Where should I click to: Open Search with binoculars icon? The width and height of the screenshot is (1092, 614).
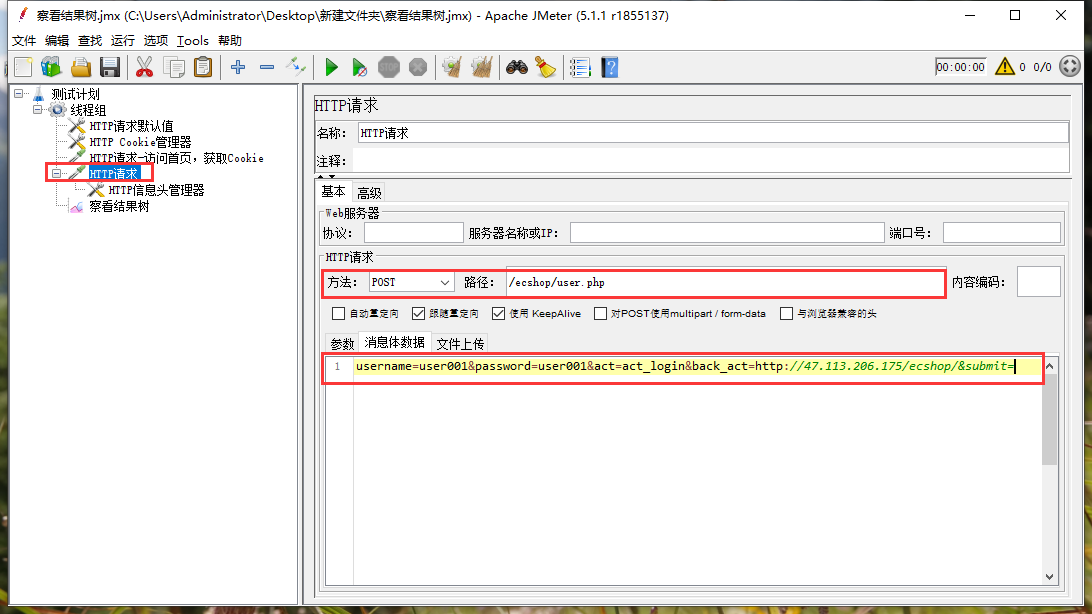[516, 68]
